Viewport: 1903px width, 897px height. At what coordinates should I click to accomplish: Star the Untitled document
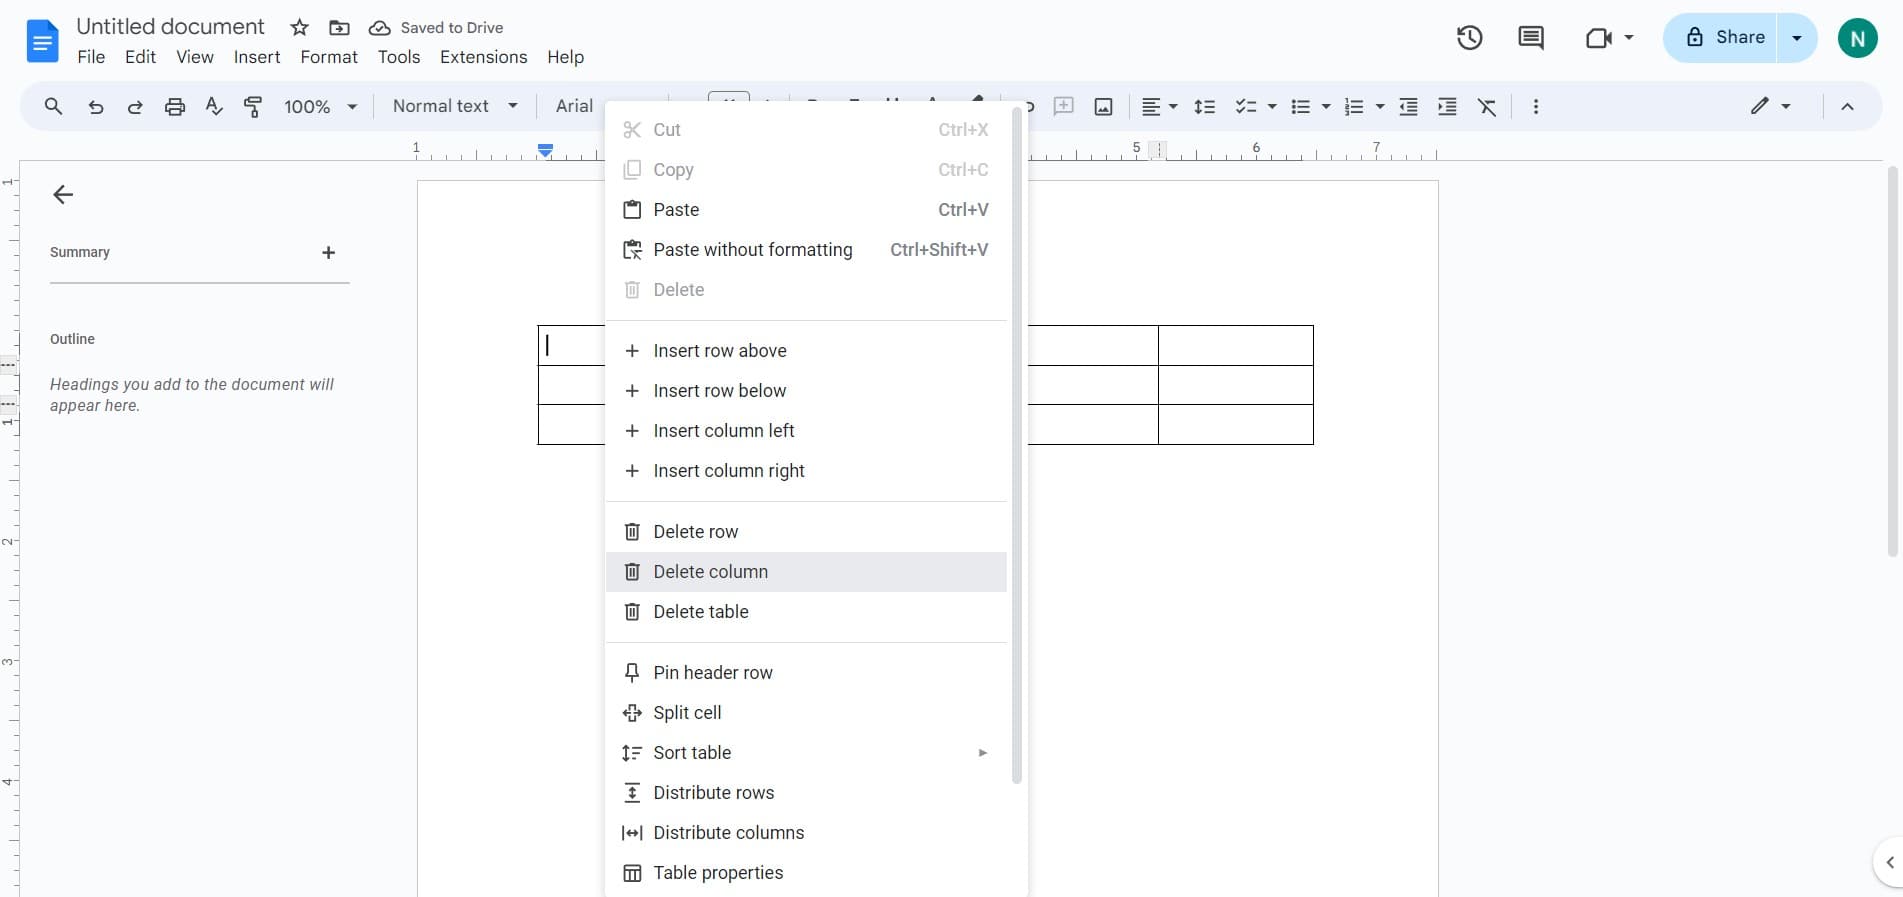(x=299, y=28)
